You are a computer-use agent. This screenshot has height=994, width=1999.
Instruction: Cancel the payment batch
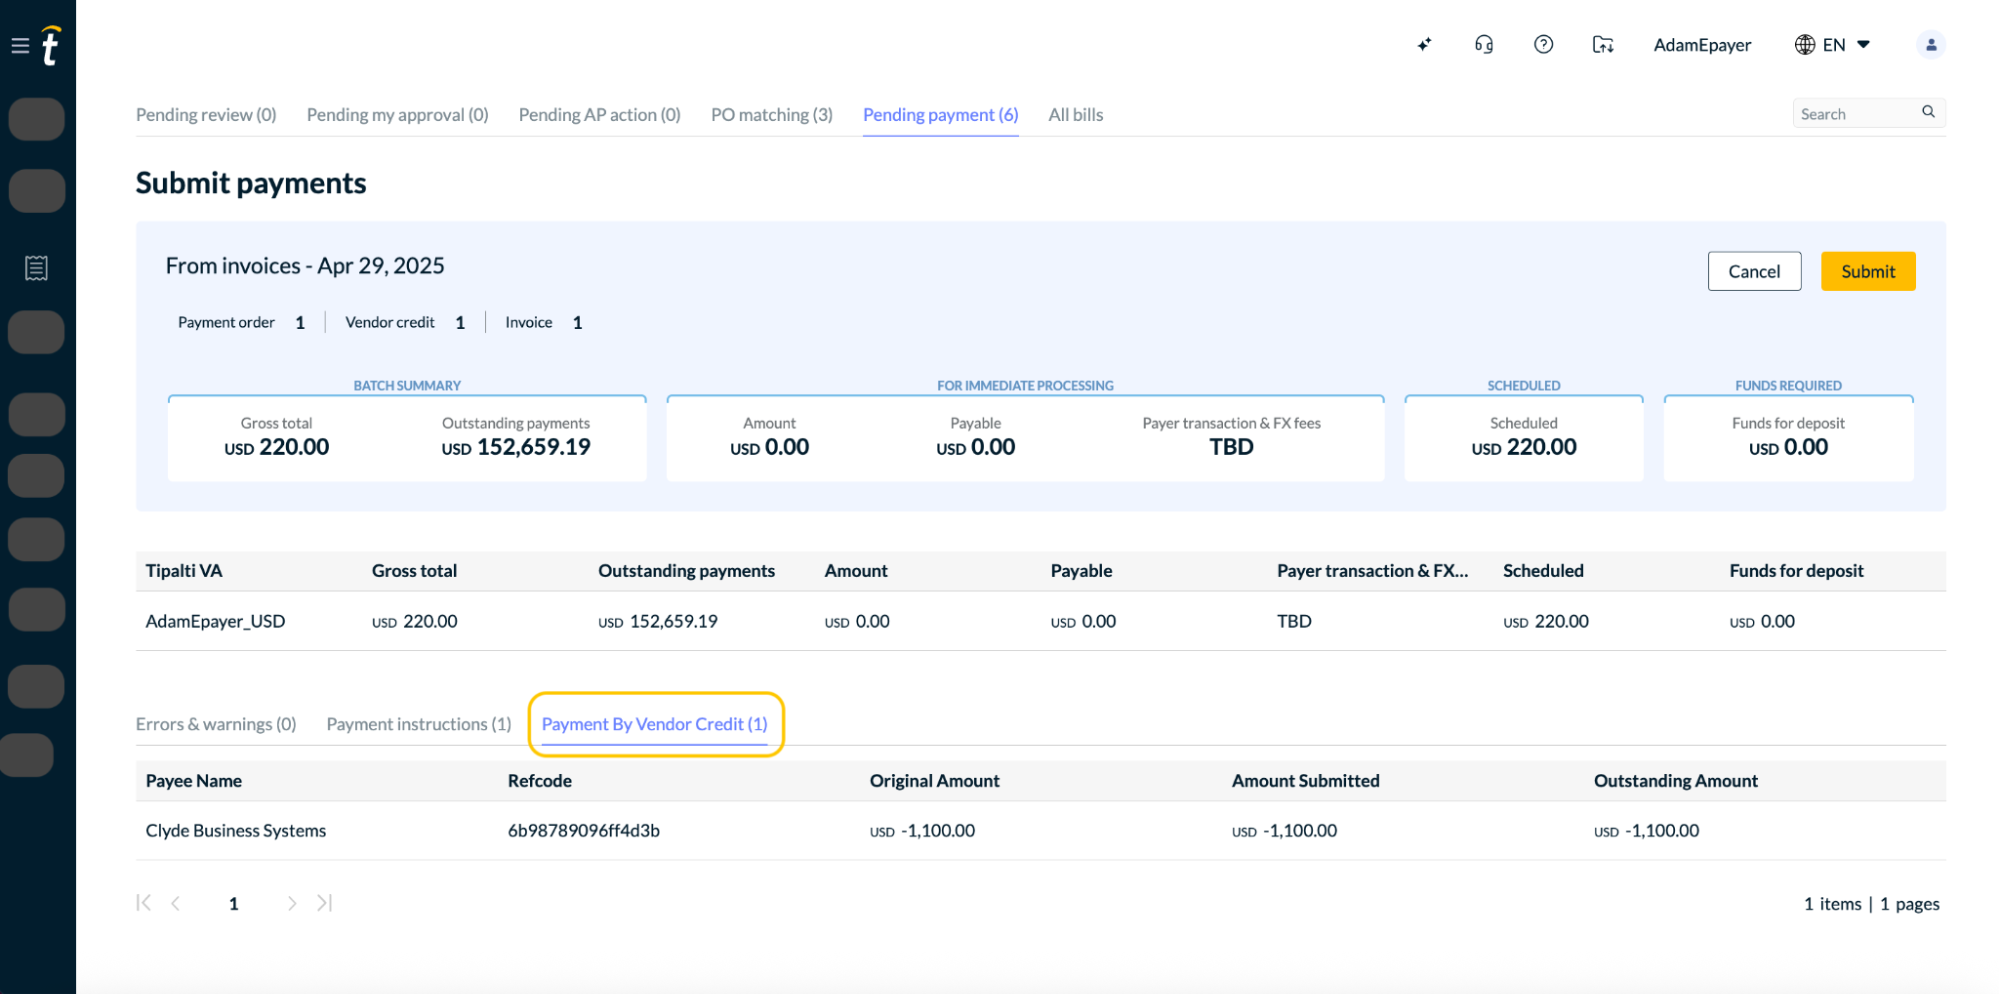click(1754, 271)
